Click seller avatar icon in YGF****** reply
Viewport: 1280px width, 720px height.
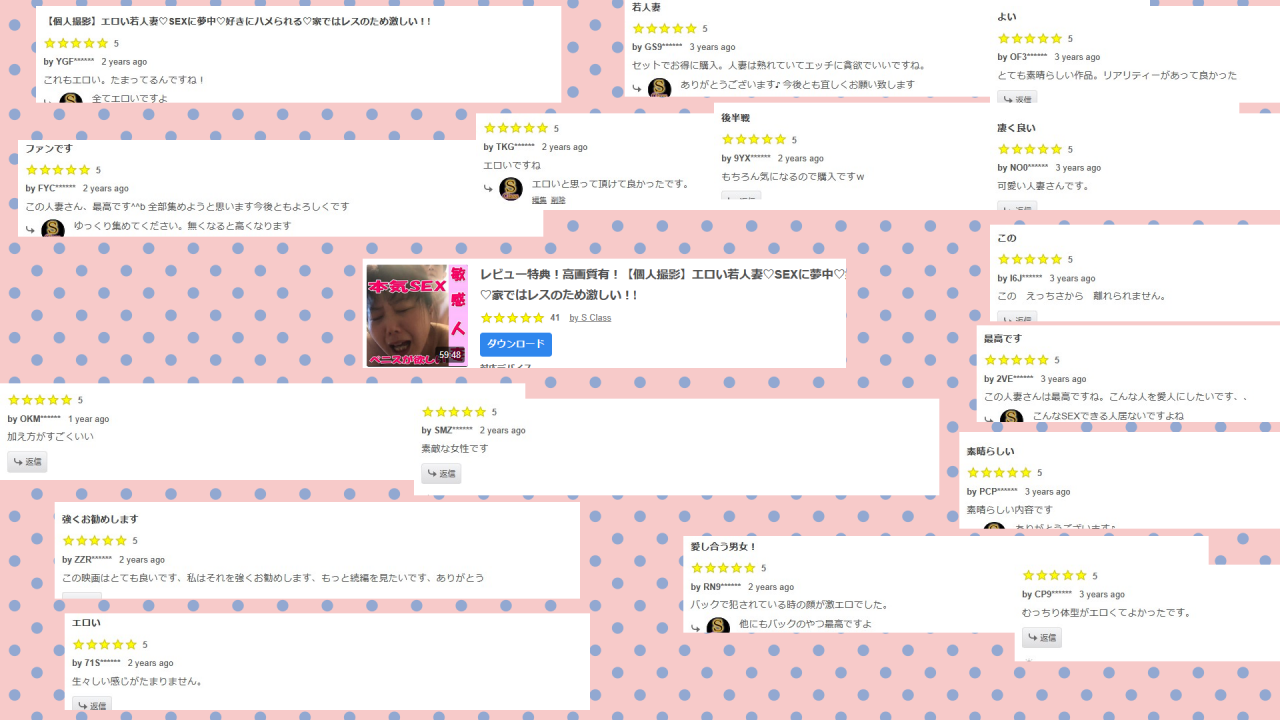point(71,98)
